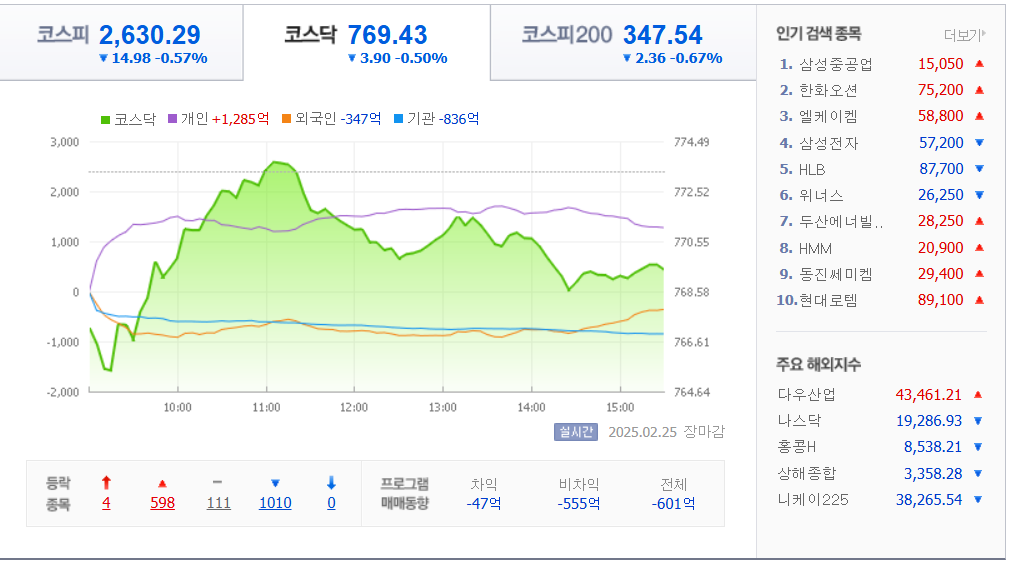Click the 차익 value -47억

pyautogui.click(x=484, y=504)
